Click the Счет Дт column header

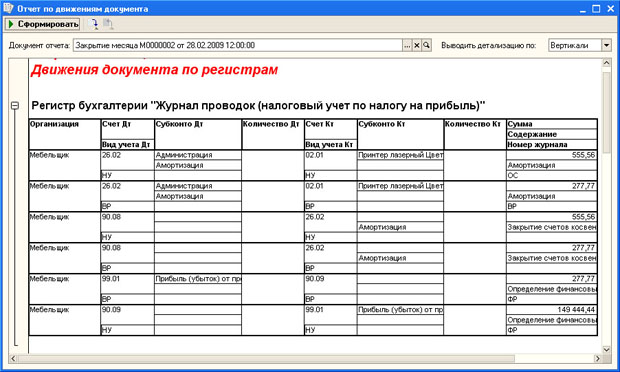tap(128, 129)
